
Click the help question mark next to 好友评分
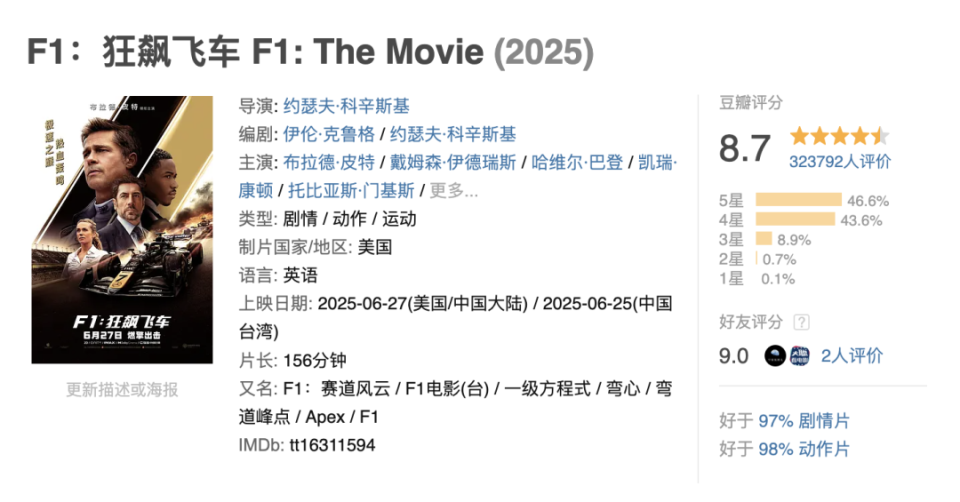801,322
